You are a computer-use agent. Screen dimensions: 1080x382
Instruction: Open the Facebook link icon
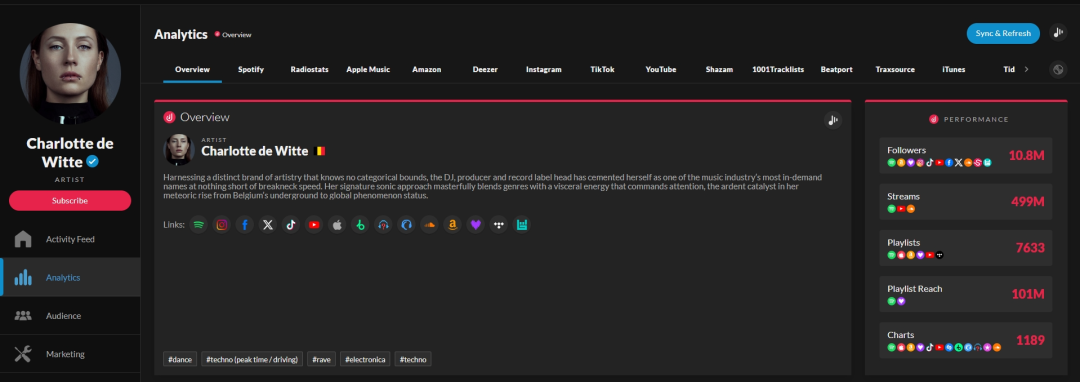tap(245, 224)
